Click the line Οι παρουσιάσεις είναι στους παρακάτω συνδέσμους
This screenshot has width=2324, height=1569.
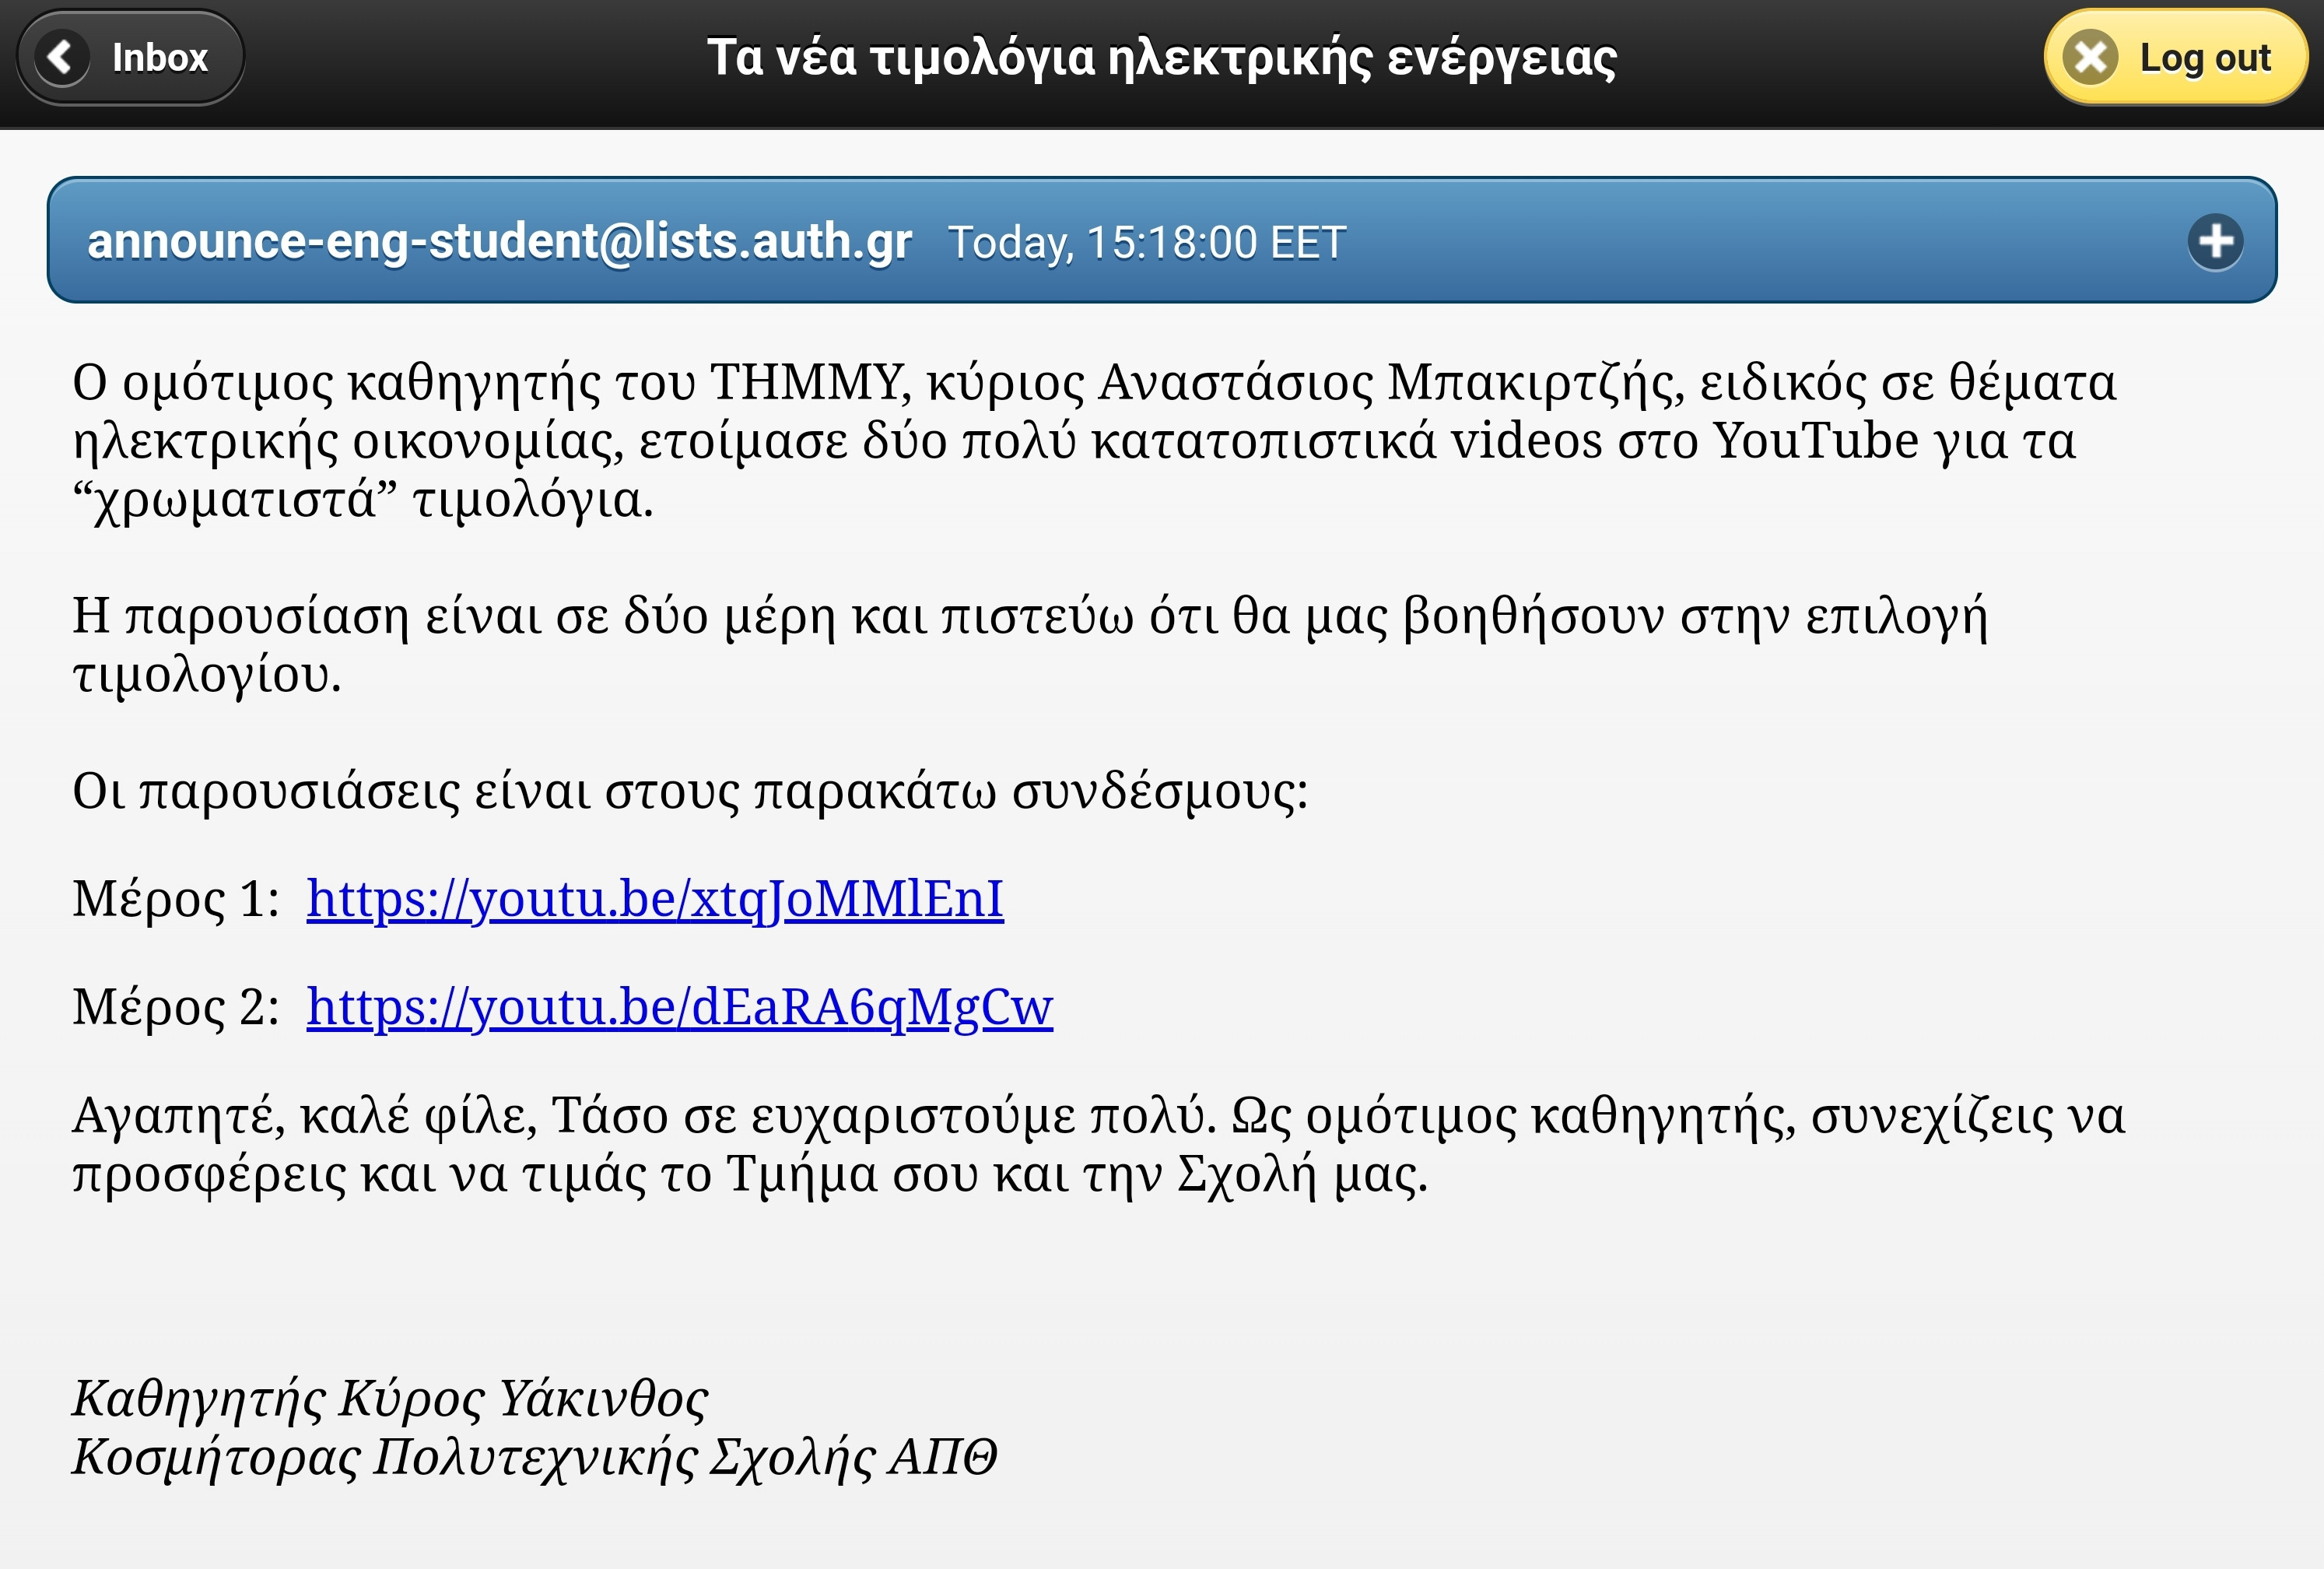(x=690, y=791)
